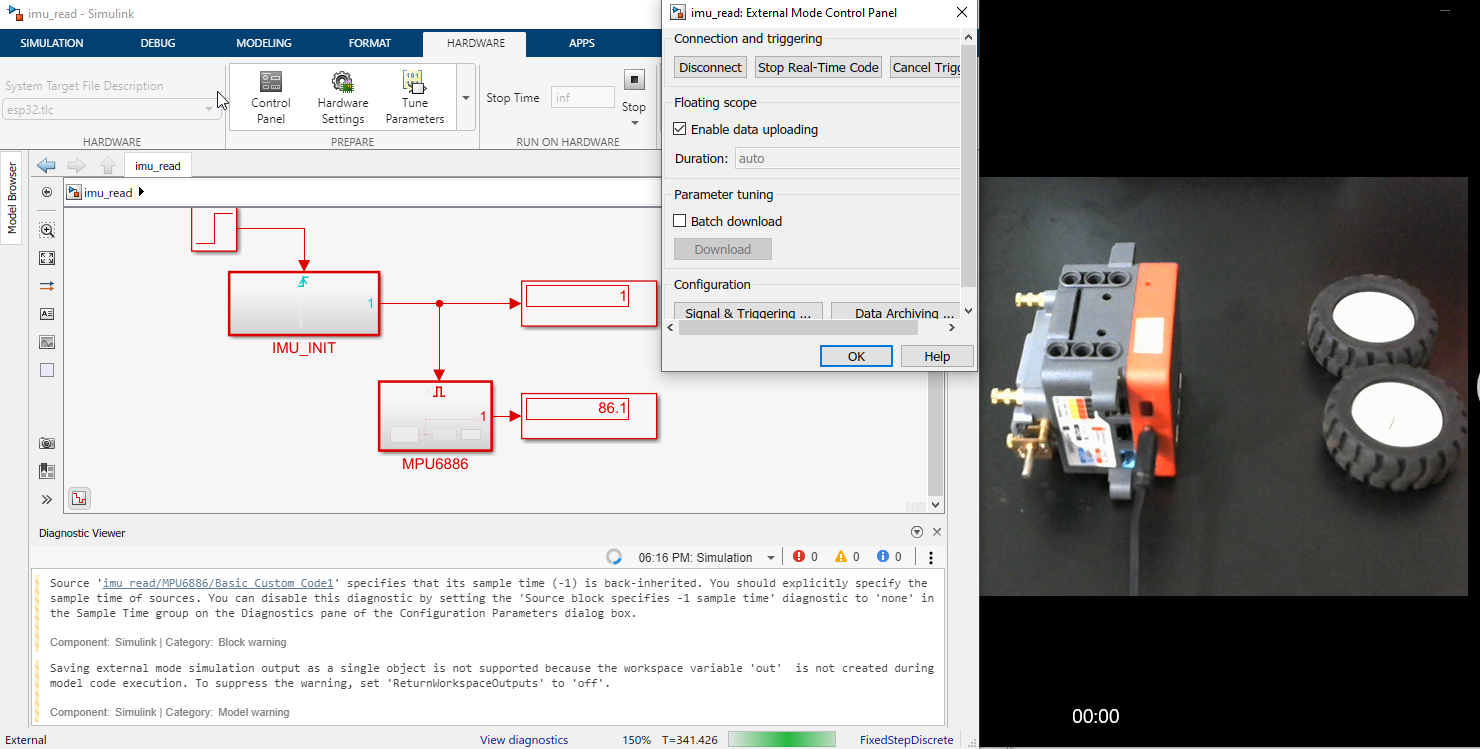Click the up-to-parent arrow
This screenshot has height=749, width=1480.
108,165
